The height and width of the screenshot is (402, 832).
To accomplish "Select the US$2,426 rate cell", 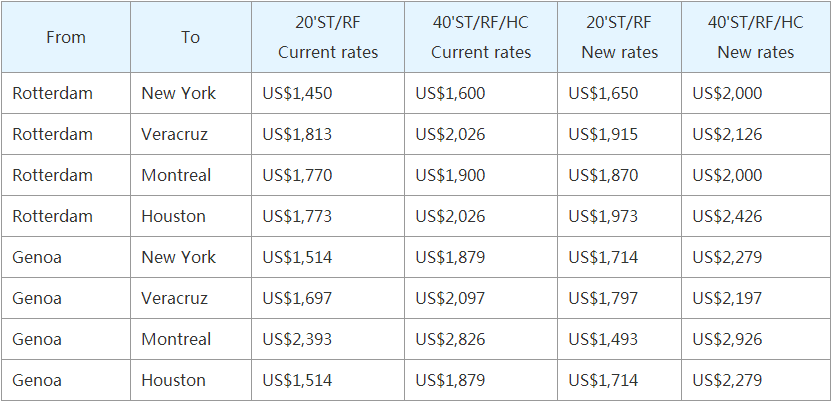I will click(x=728, y=216).
